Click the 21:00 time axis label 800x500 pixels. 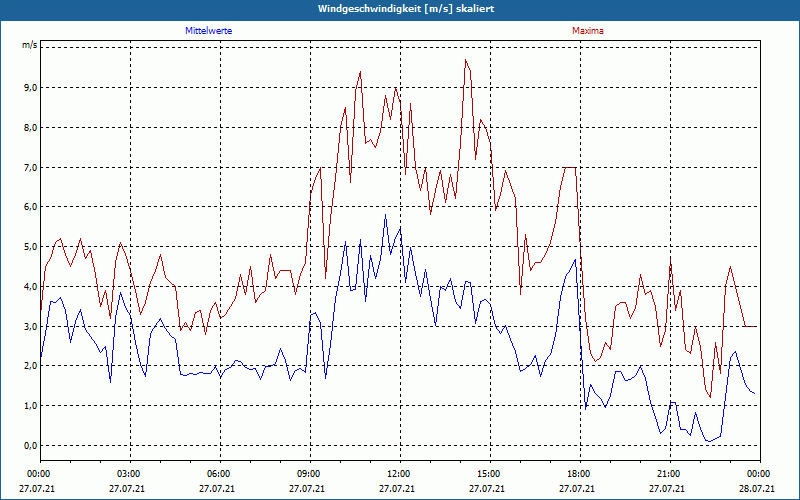tap(667, 474)
